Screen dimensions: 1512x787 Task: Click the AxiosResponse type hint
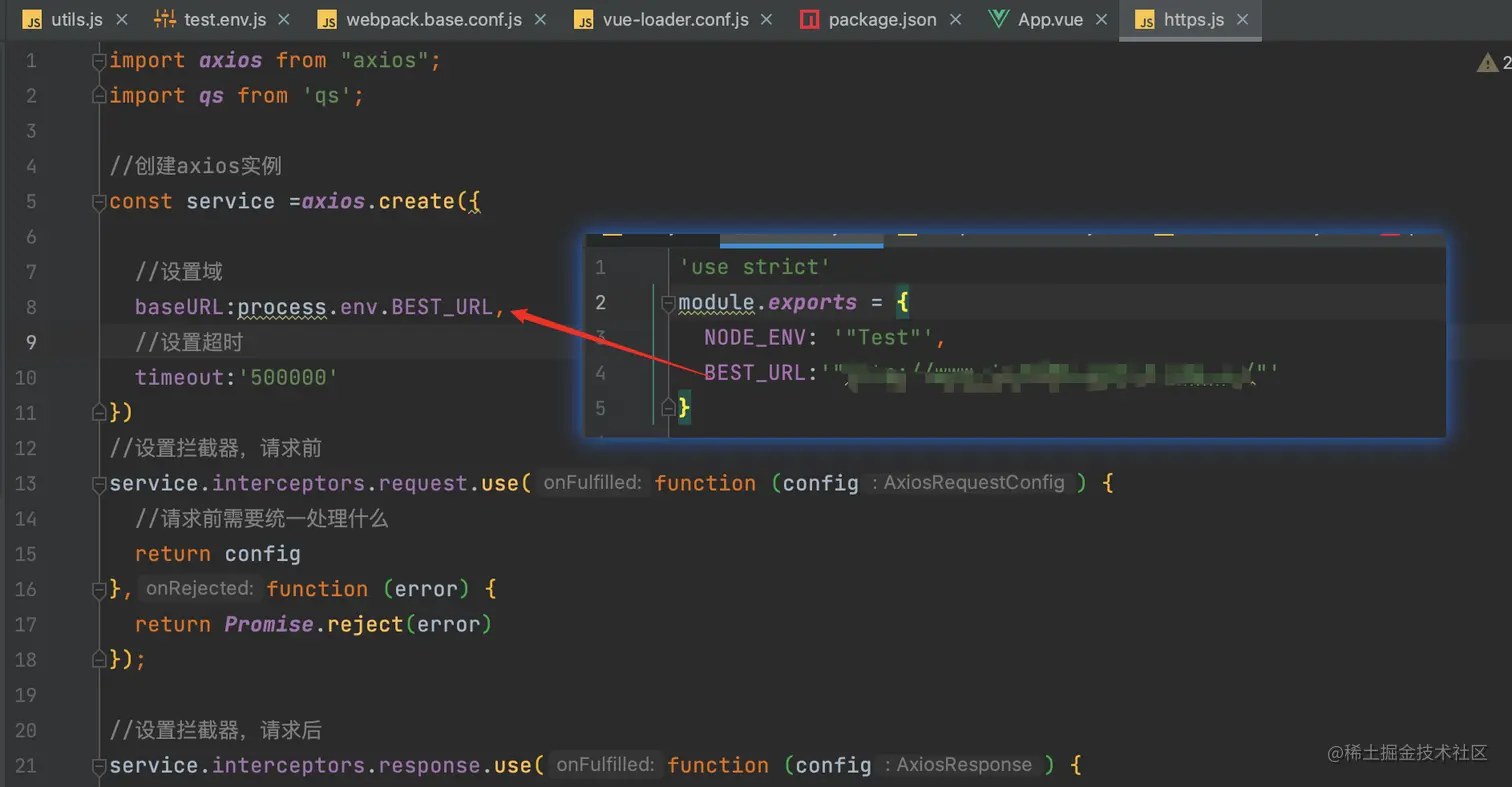(x=964, y=765)
